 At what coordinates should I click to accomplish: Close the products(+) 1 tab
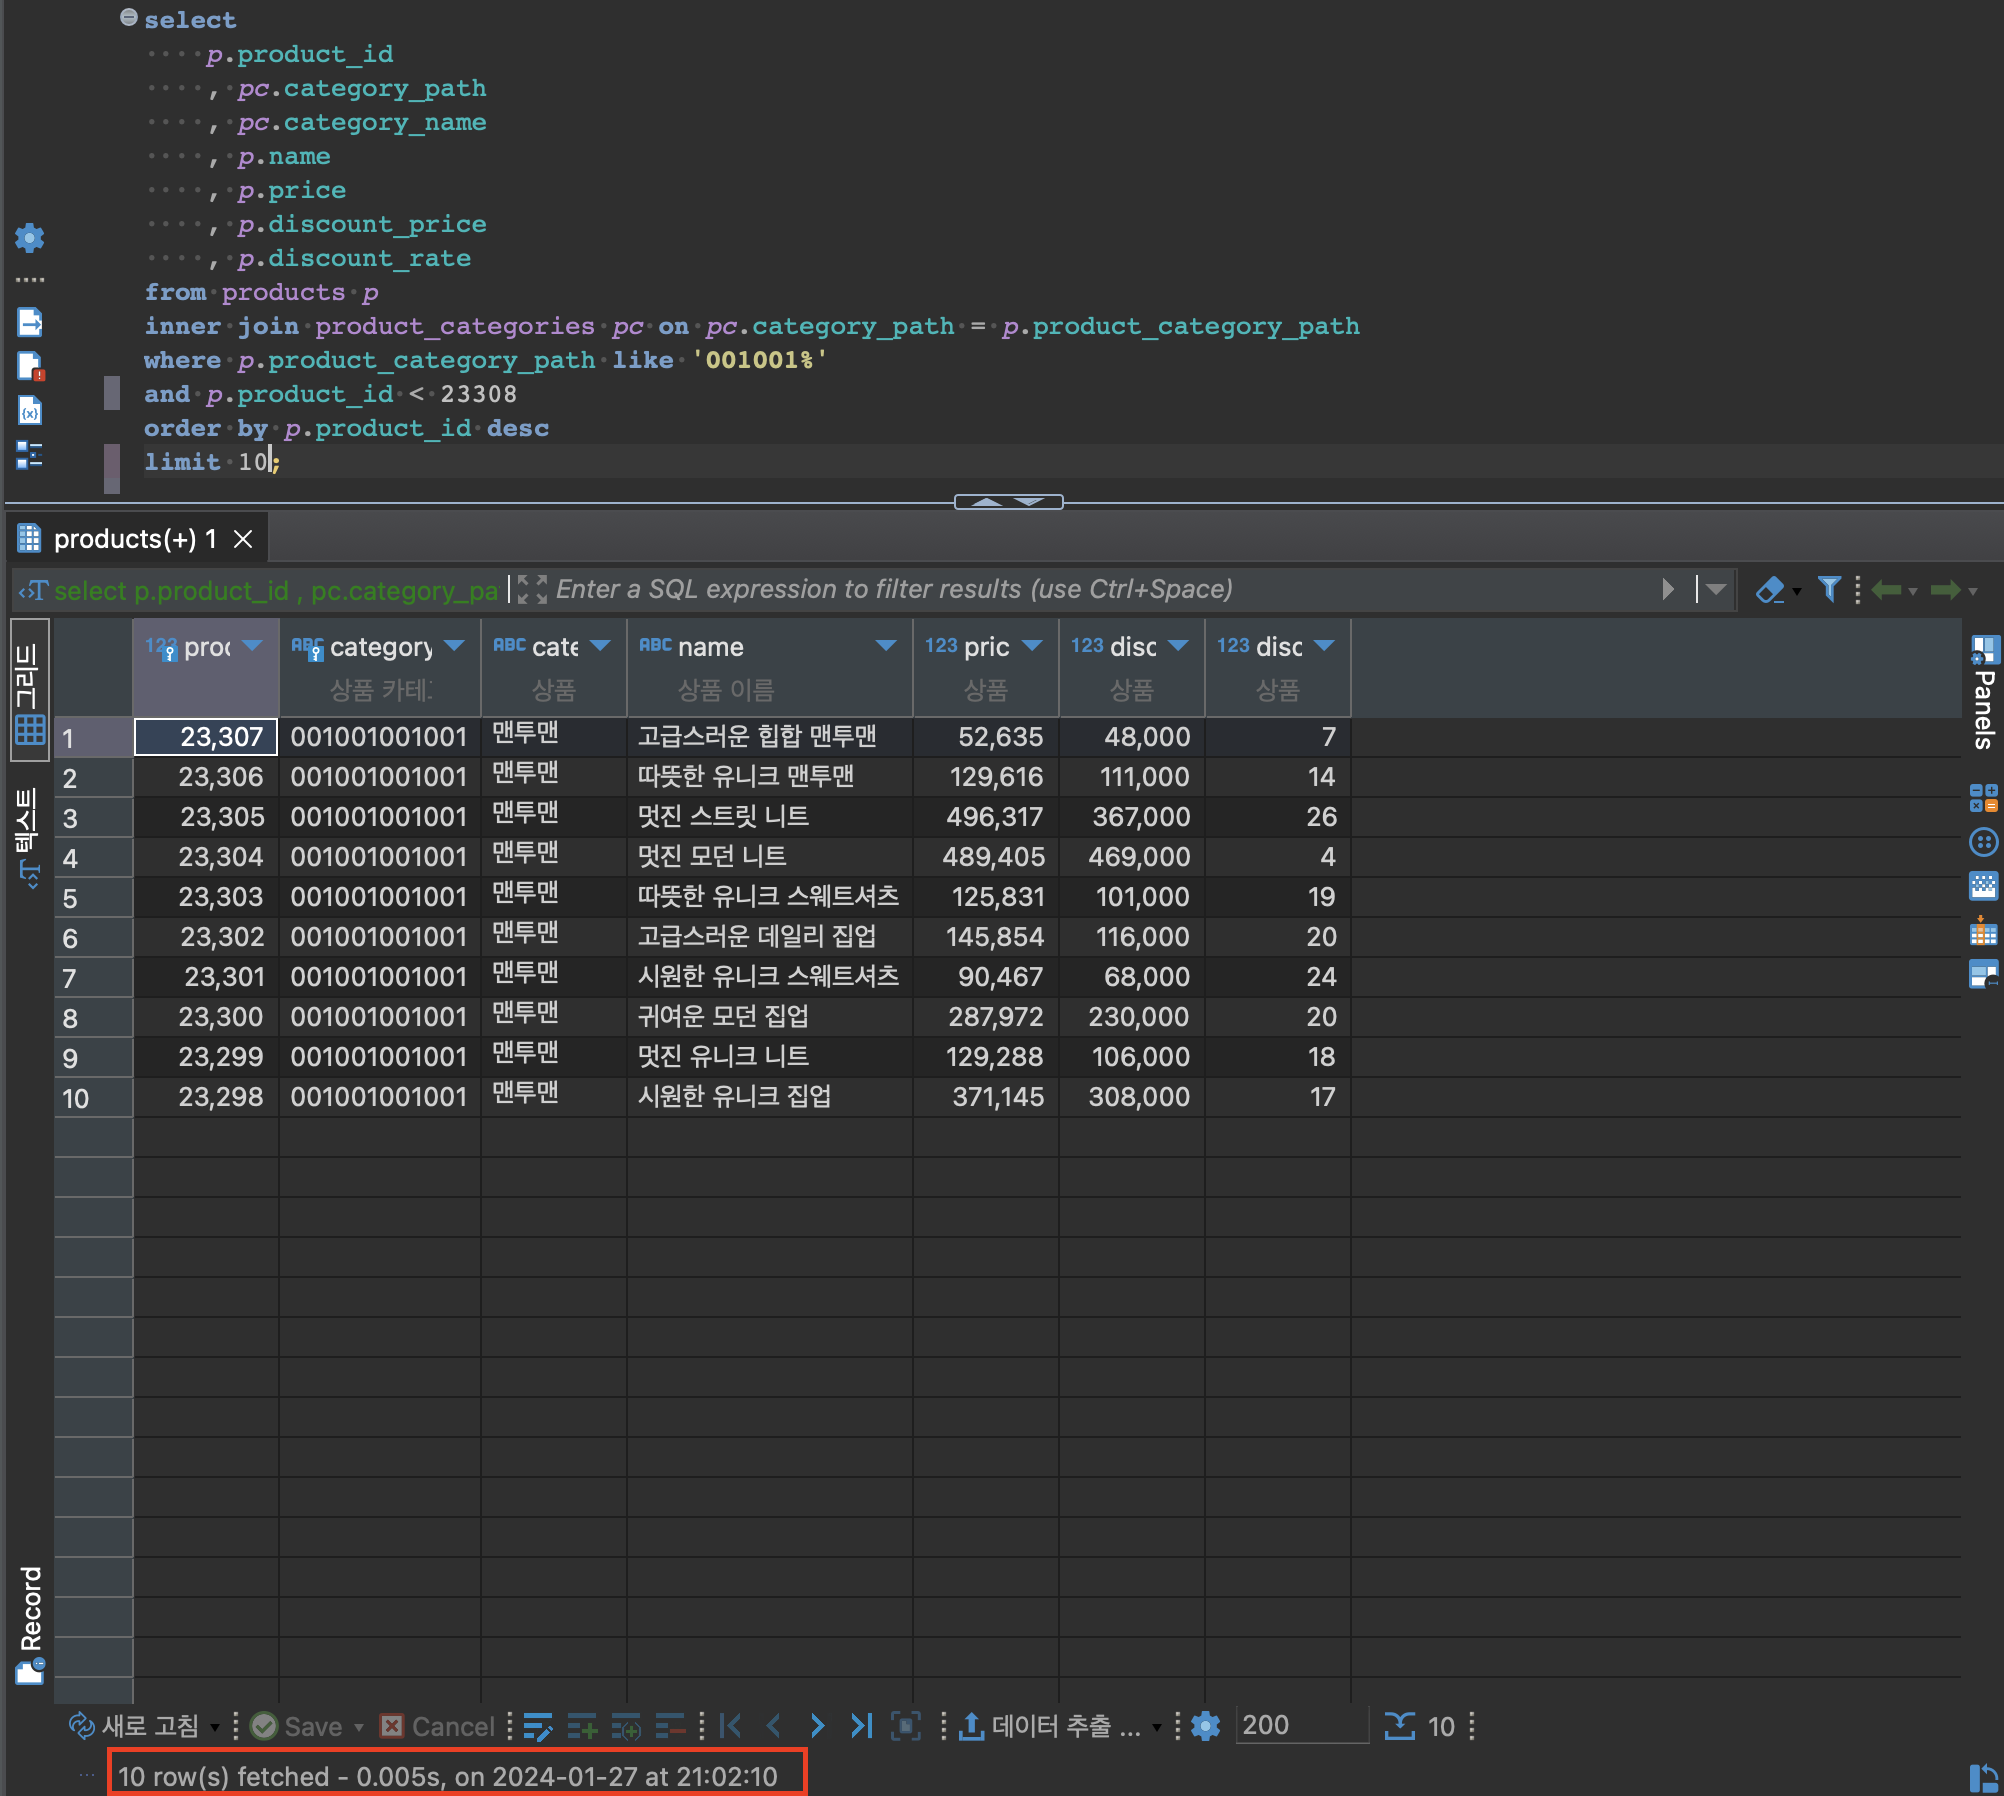pyautogui.click(x=243, y=539)
